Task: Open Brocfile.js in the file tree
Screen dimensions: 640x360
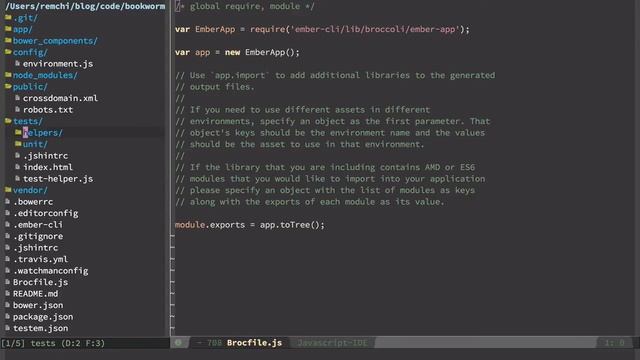Action: (40, 282)
